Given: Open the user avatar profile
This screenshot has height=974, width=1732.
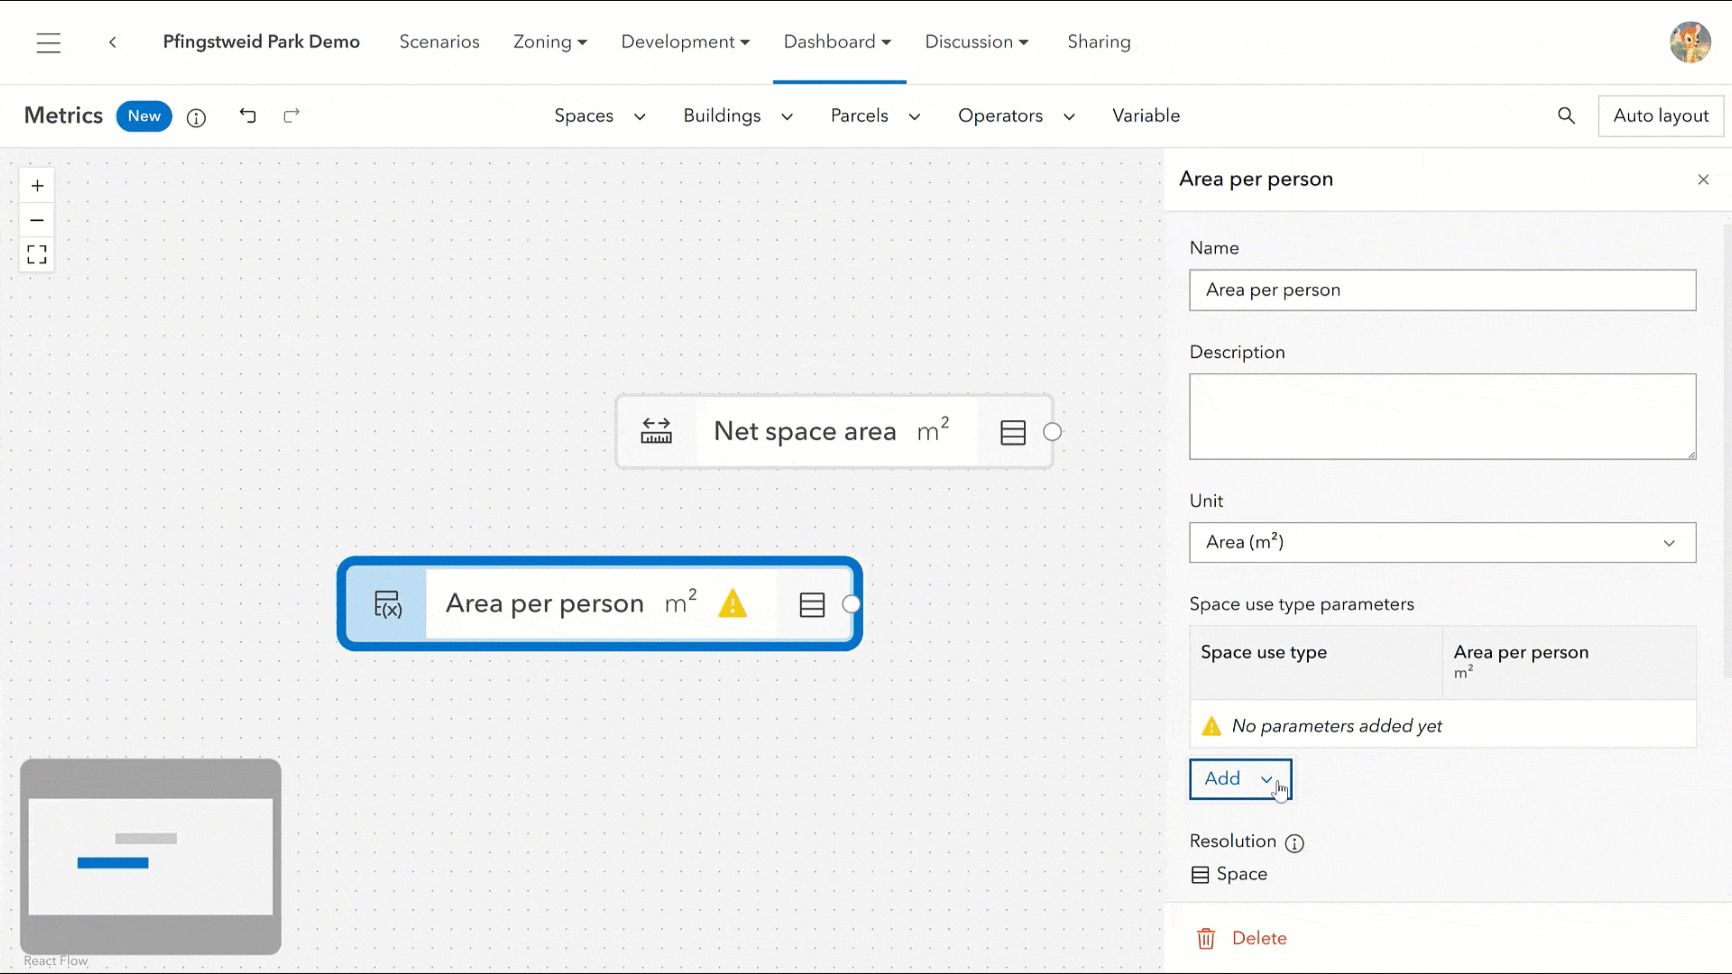Looking at the screenshot, I should pyautogui.click(x=1690, y=42).
